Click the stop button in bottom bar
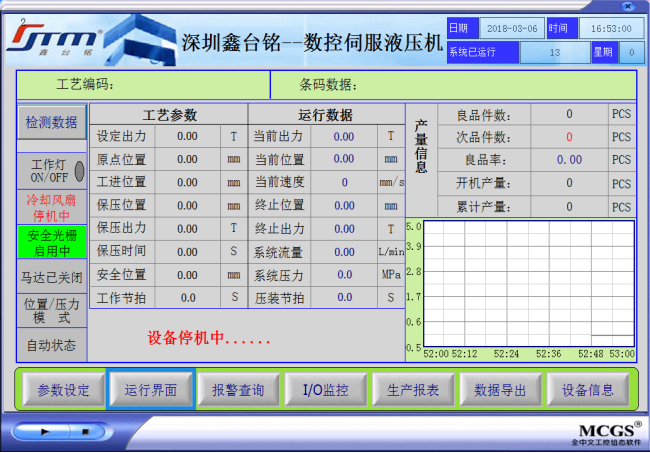 (x=86, y=432)
